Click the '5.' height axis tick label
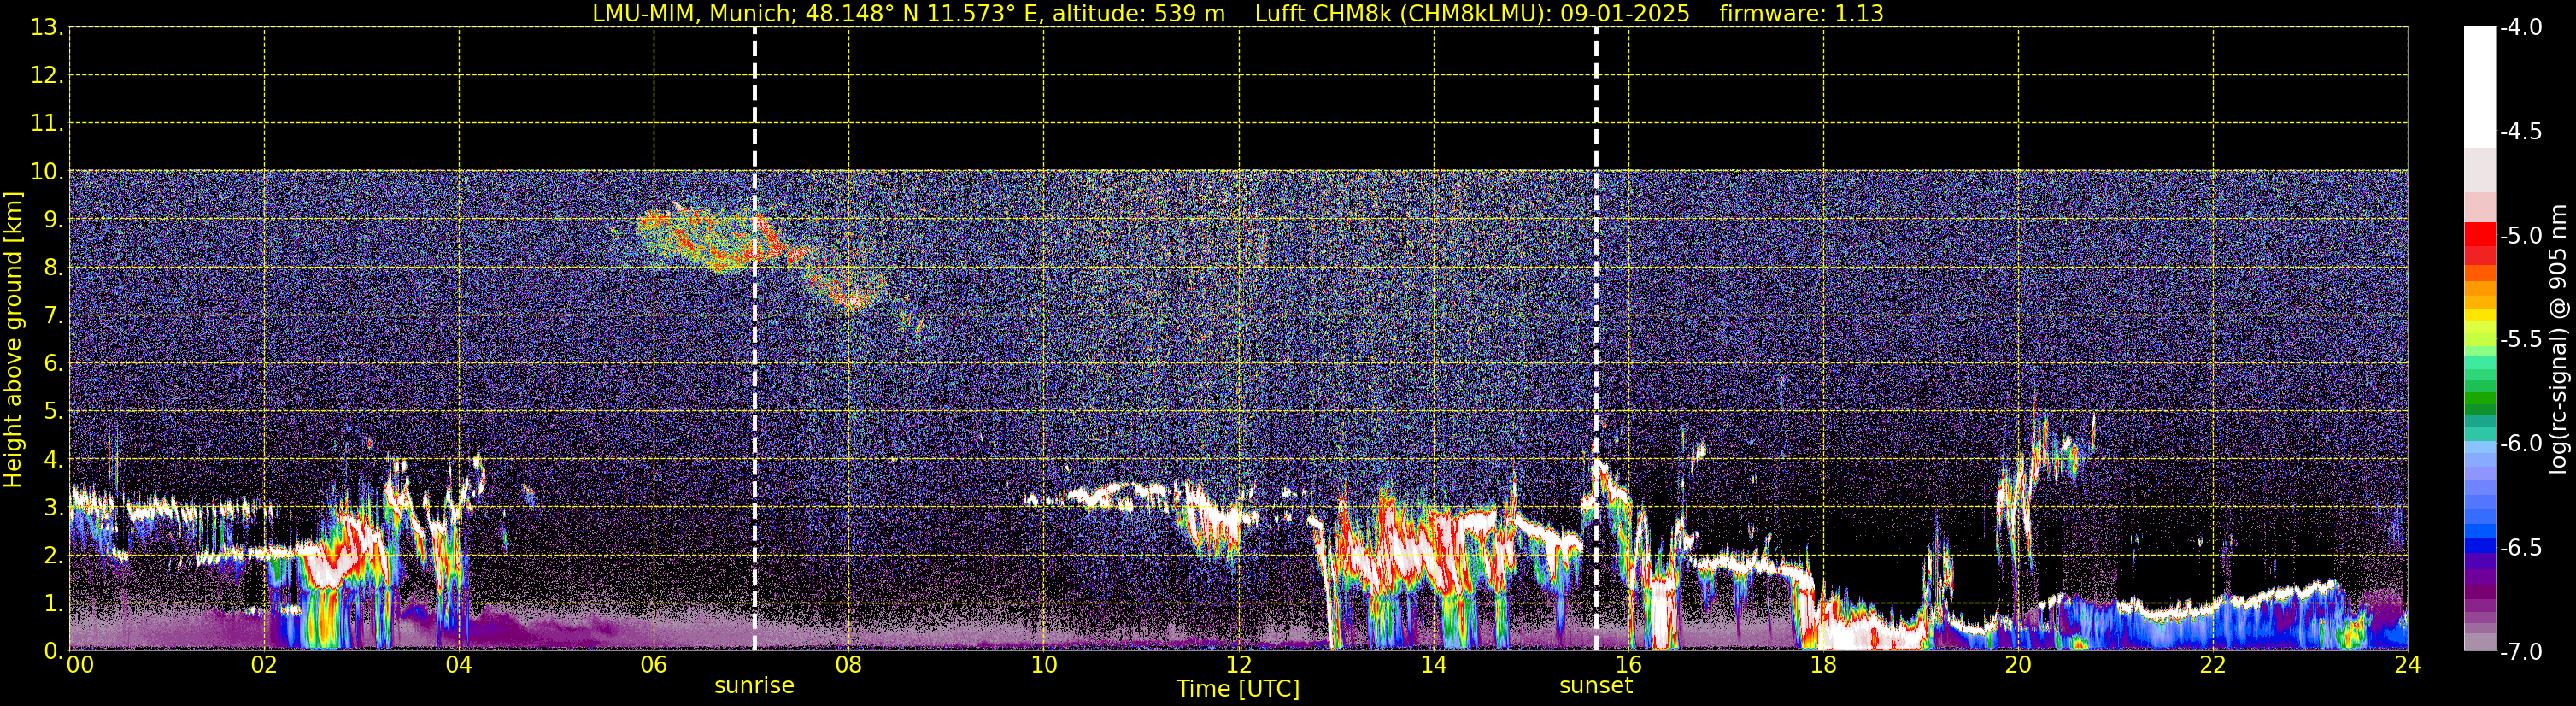The height and width of the screenshot is (706, 2576). point(52,412)
